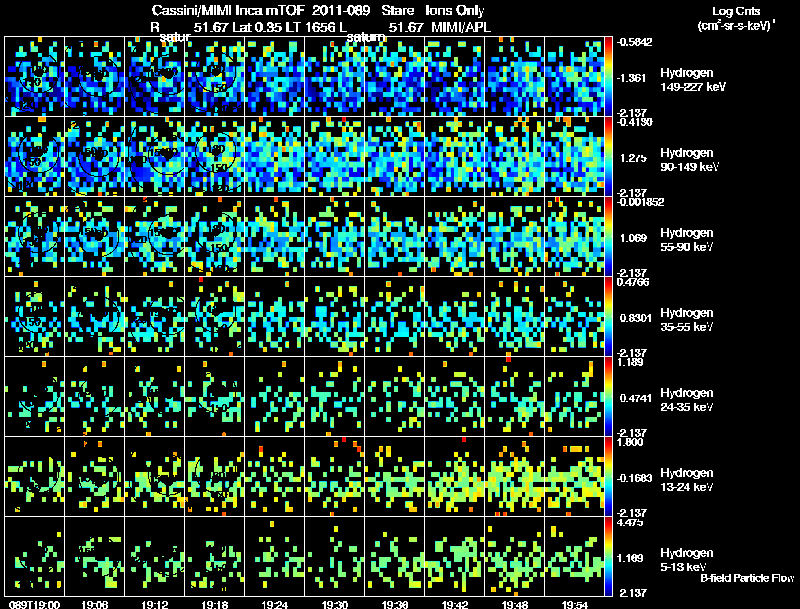
Task: Click the 1.275 color scale value
Action: 633,158
